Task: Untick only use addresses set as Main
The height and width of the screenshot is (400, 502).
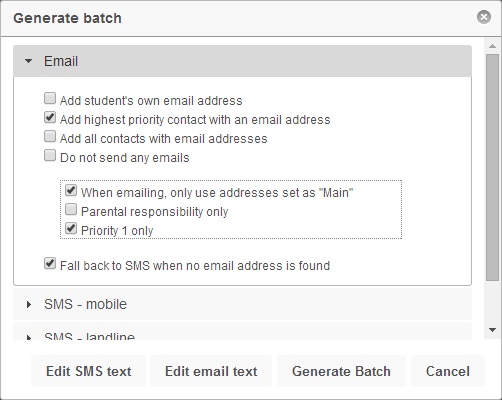Action: [x=71, y=190]
